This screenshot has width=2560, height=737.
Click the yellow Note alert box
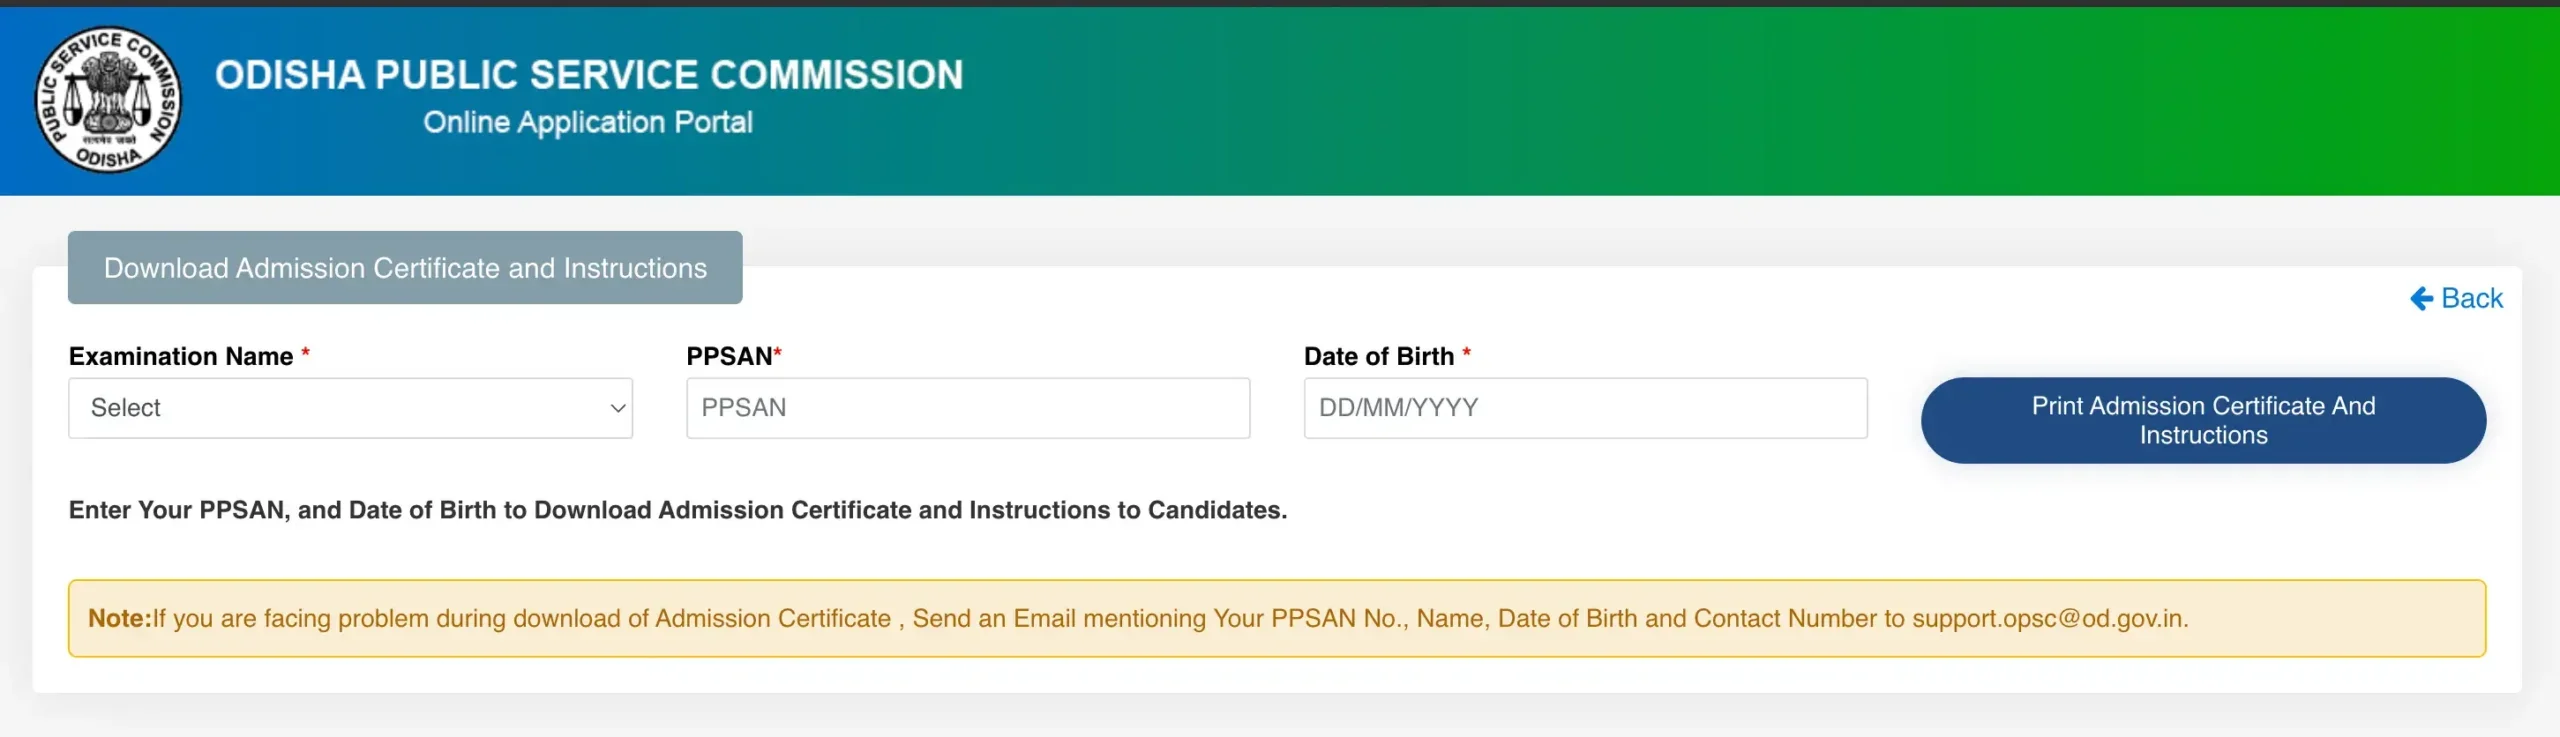pos(1277,618)
